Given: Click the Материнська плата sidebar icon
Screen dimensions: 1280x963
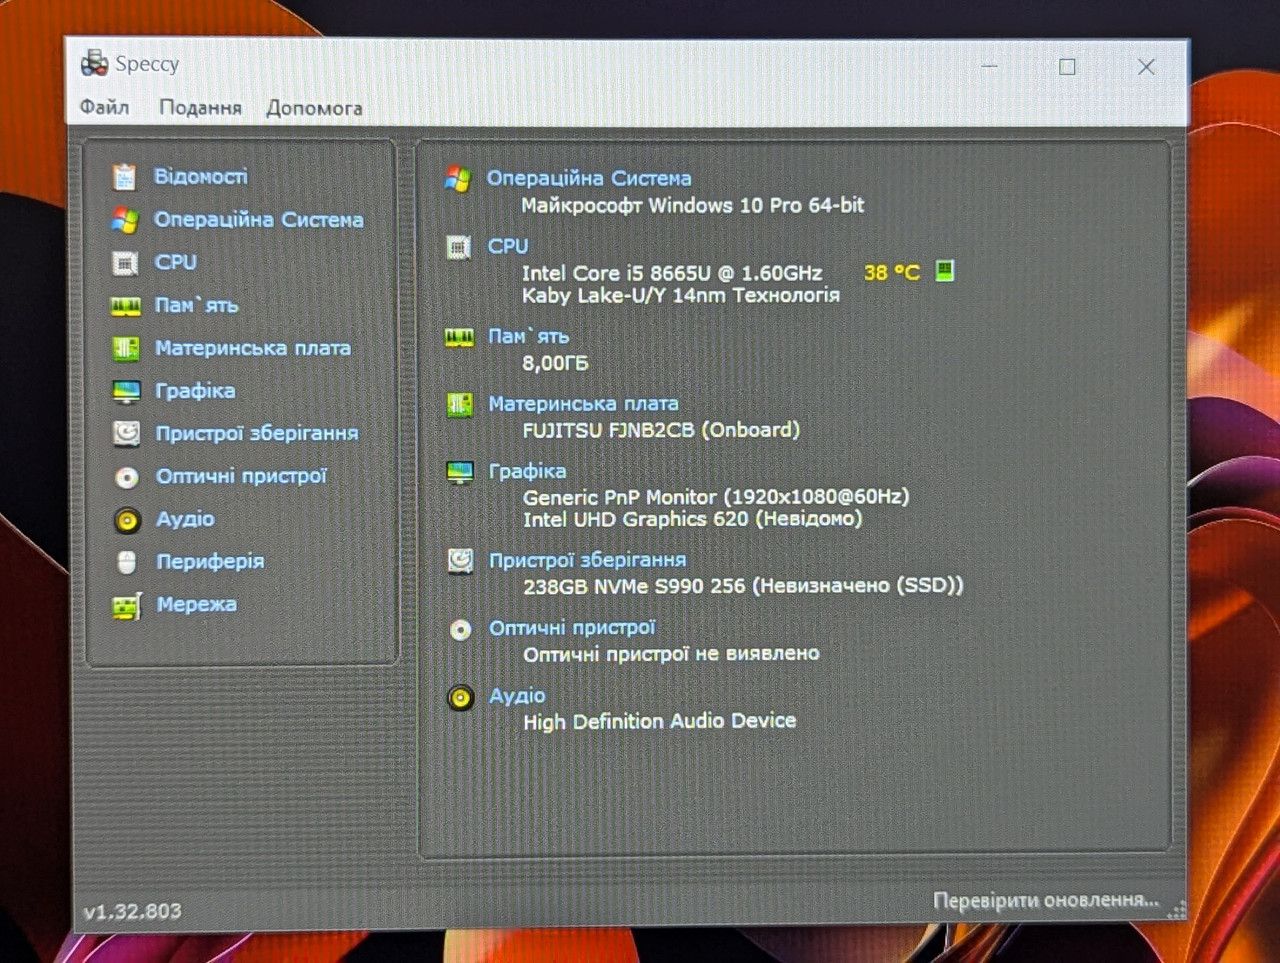Looking at the screenshot, I should (126, 348).
